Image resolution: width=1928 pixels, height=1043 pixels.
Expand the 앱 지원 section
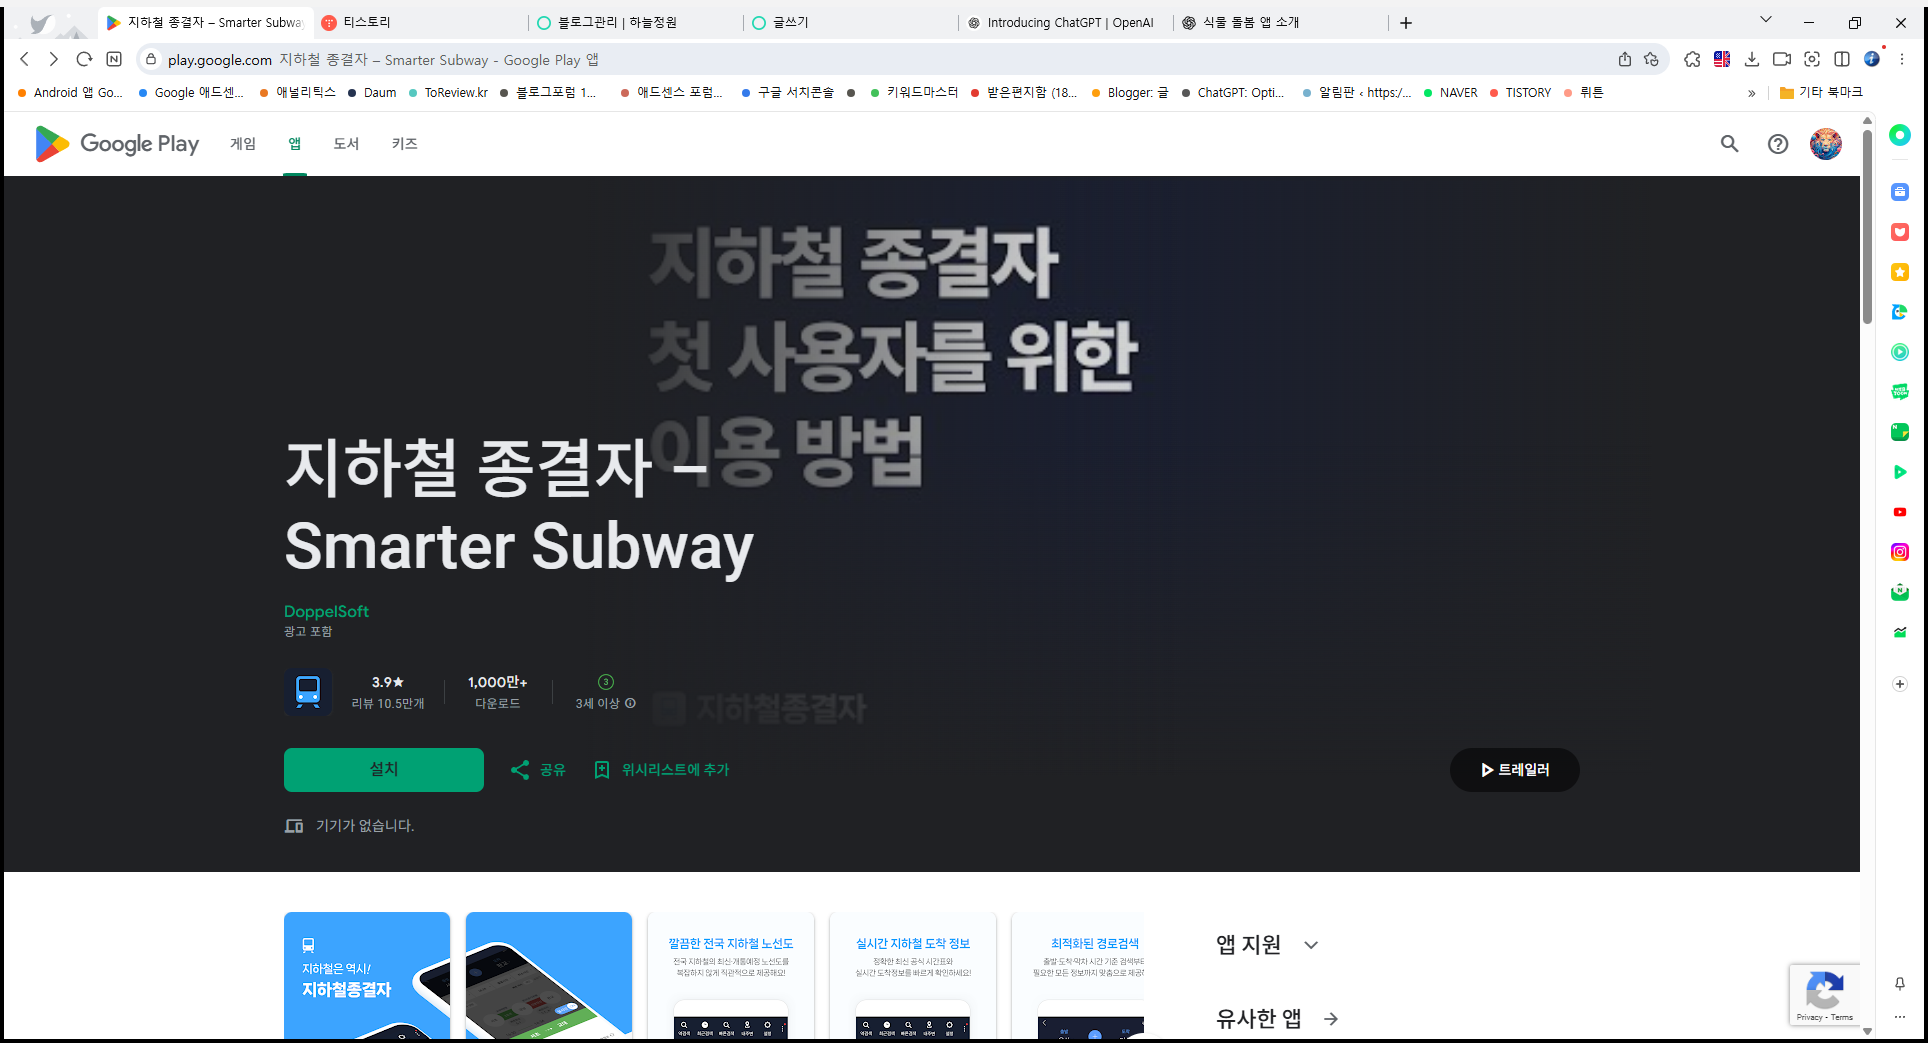1311,945
